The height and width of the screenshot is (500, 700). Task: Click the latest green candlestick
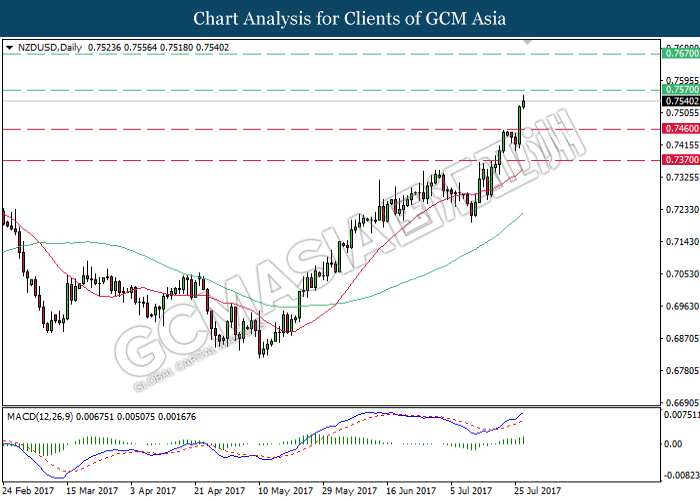coord(523,102)
